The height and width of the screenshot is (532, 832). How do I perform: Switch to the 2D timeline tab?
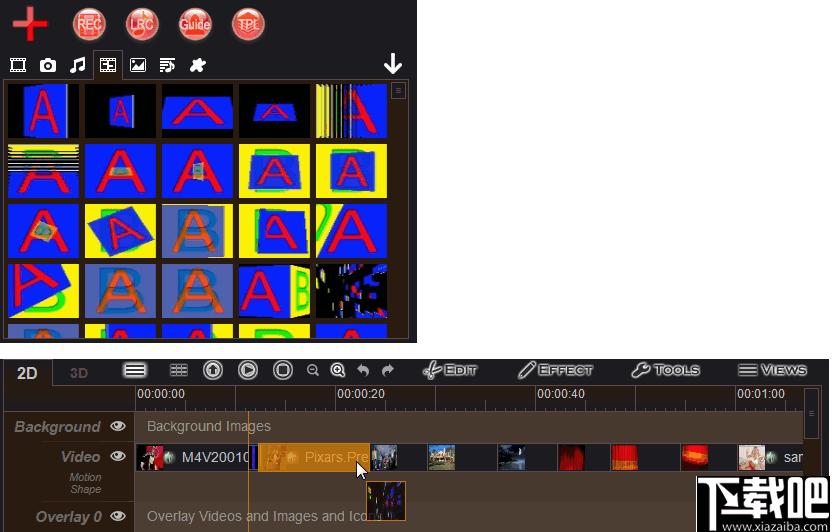(27, 373)
